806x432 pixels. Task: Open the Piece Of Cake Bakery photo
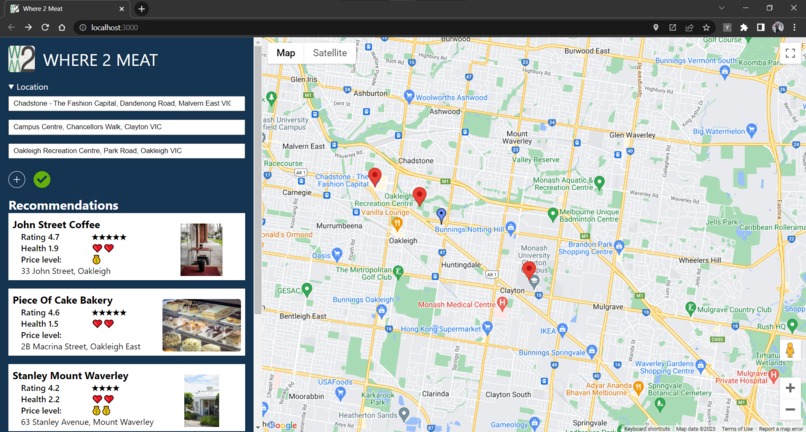(x=202, y=325)
